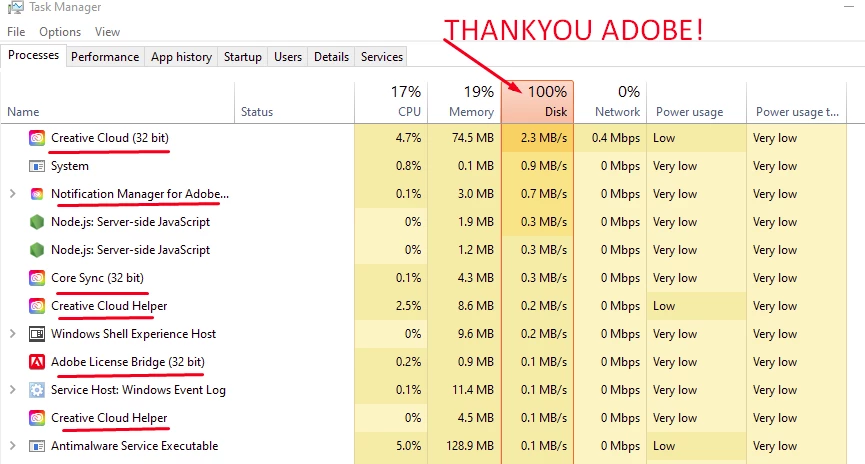Click the 74.5 MB memory value
This screenshot has width=865, height=464.
coord(473,138)
